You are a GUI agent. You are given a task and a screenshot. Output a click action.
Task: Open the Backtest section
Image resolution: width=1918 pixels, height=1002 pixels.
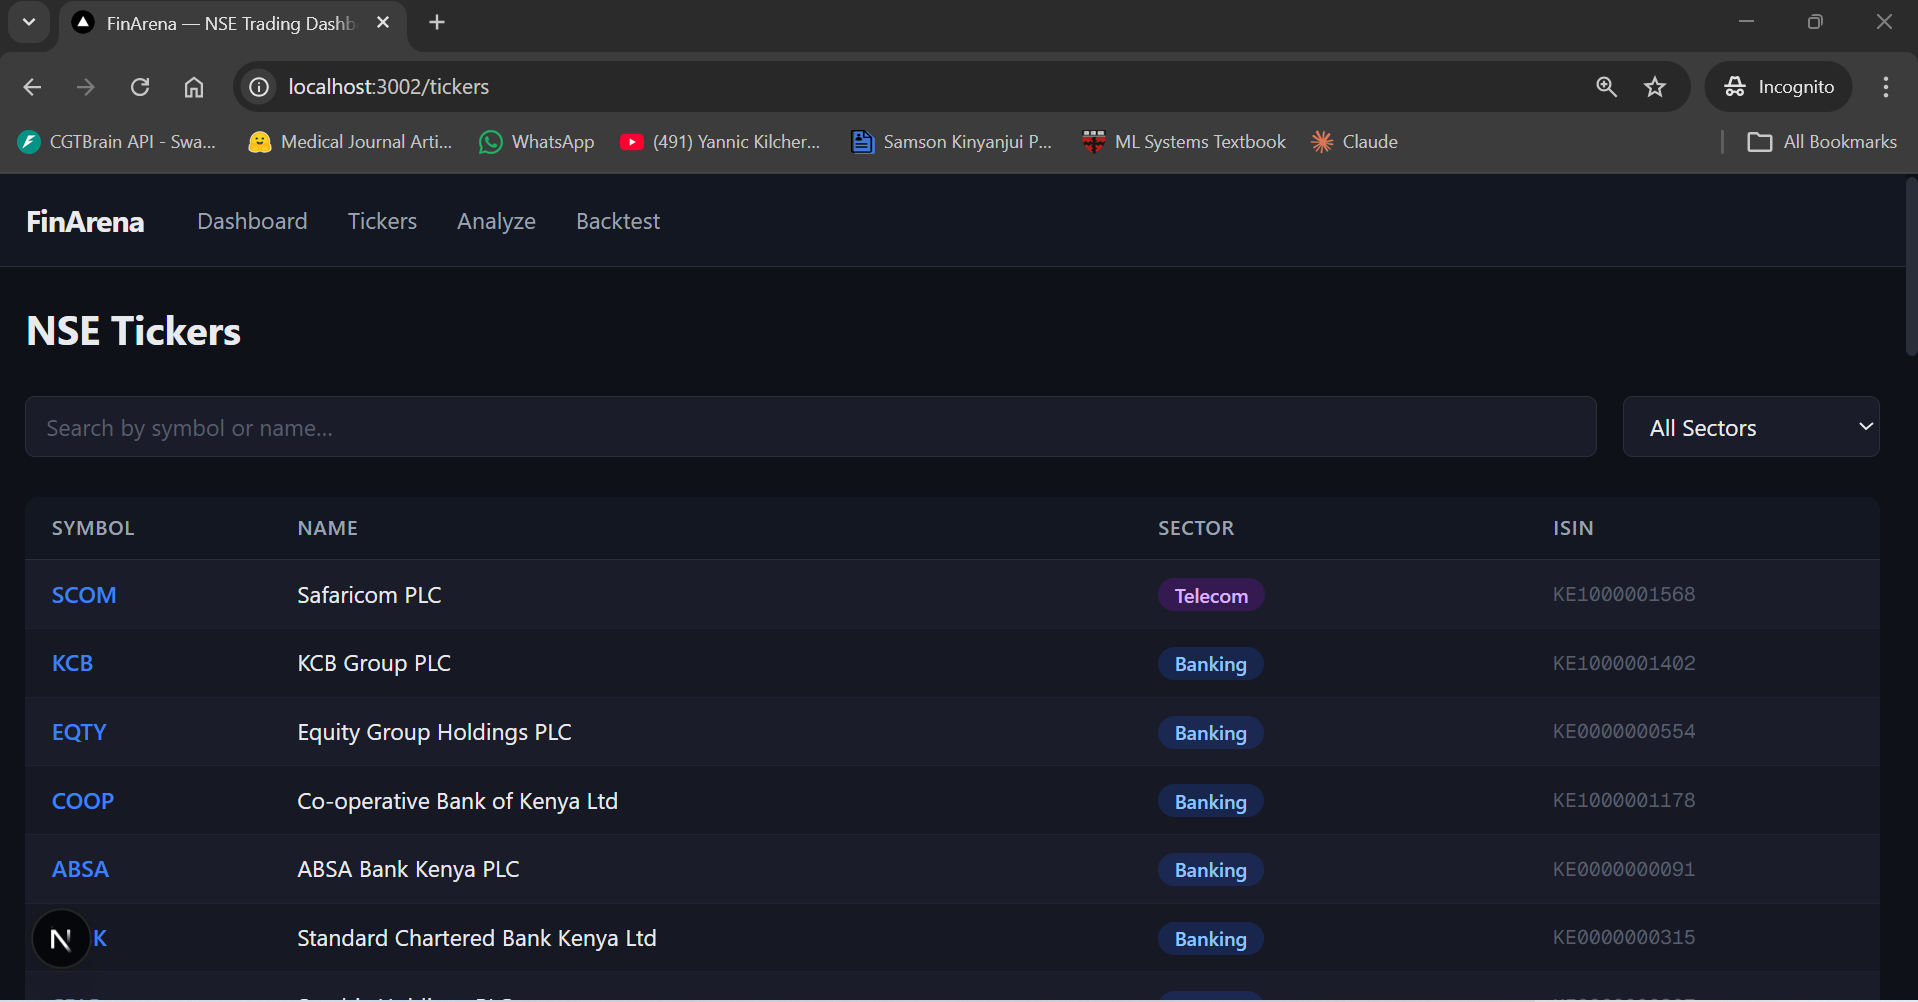[618, 221]
